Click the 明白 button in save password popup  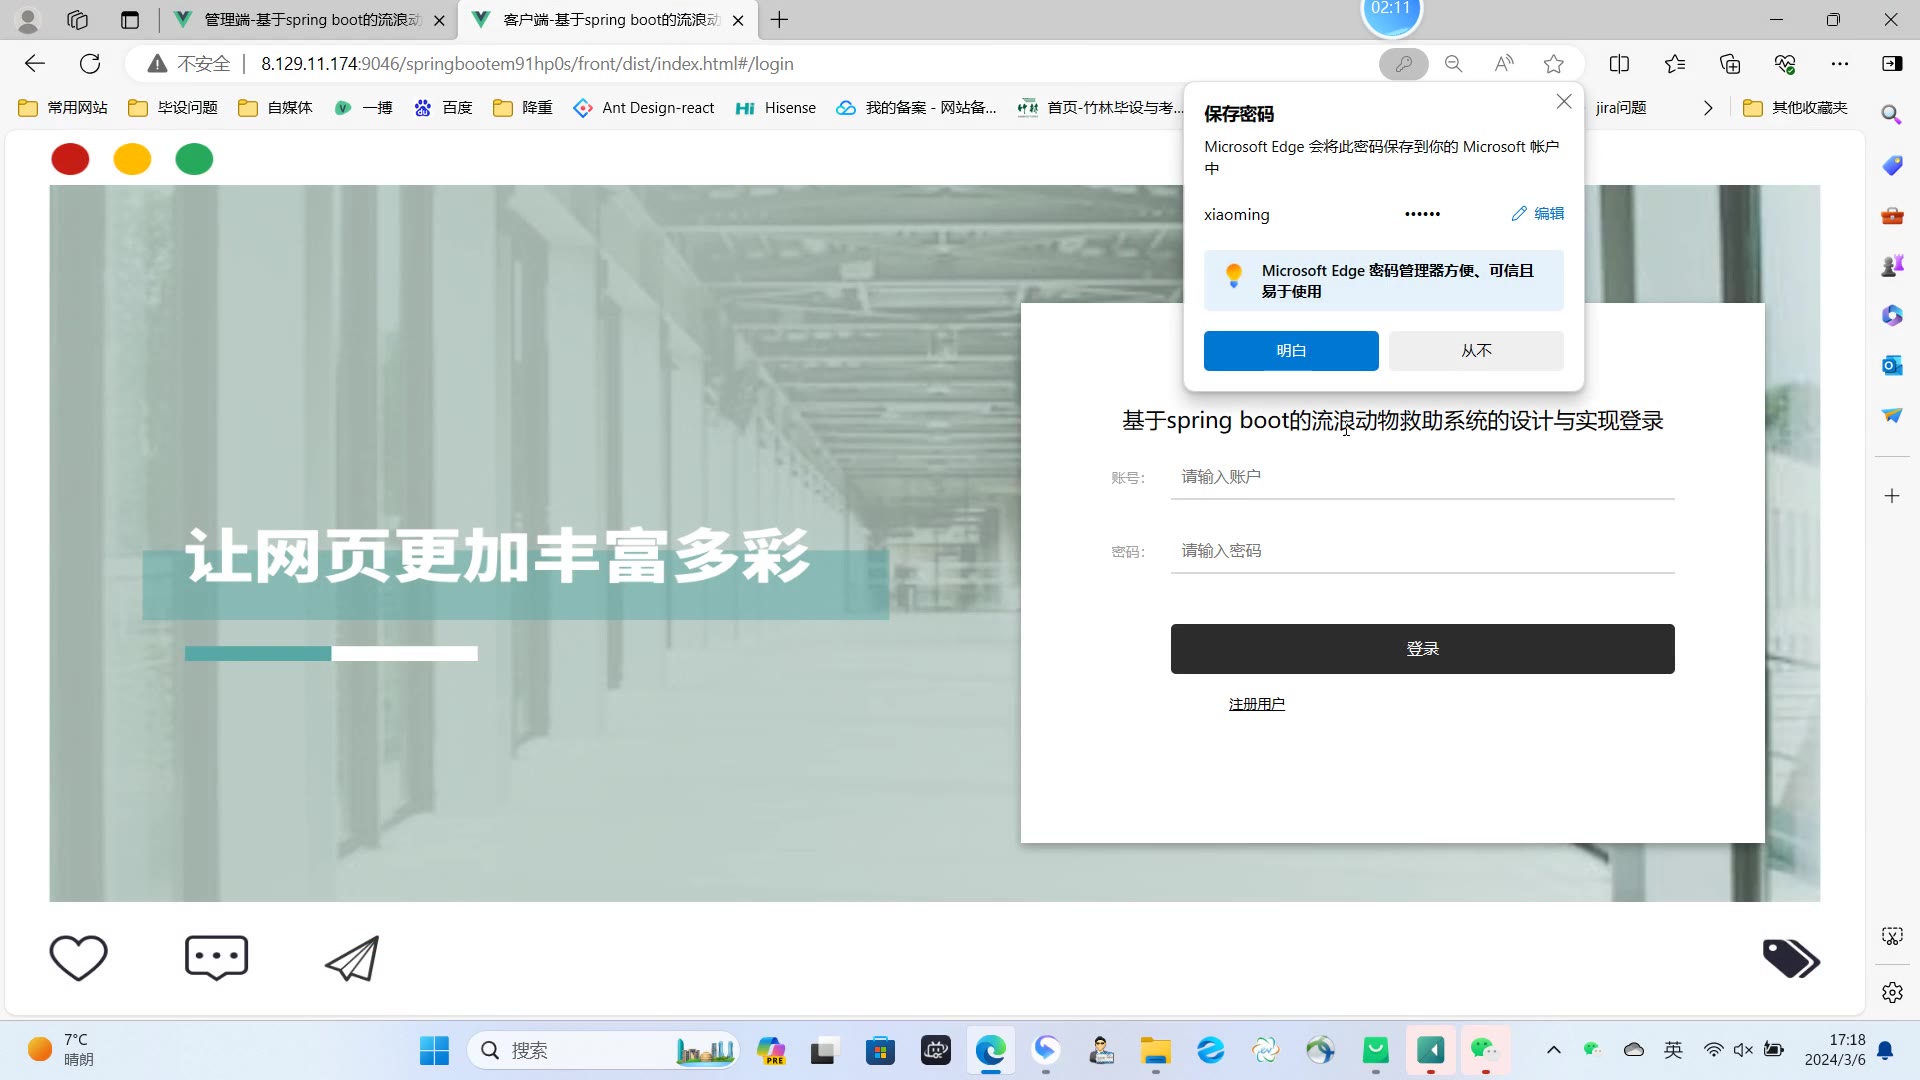(x=1291, y=351)
